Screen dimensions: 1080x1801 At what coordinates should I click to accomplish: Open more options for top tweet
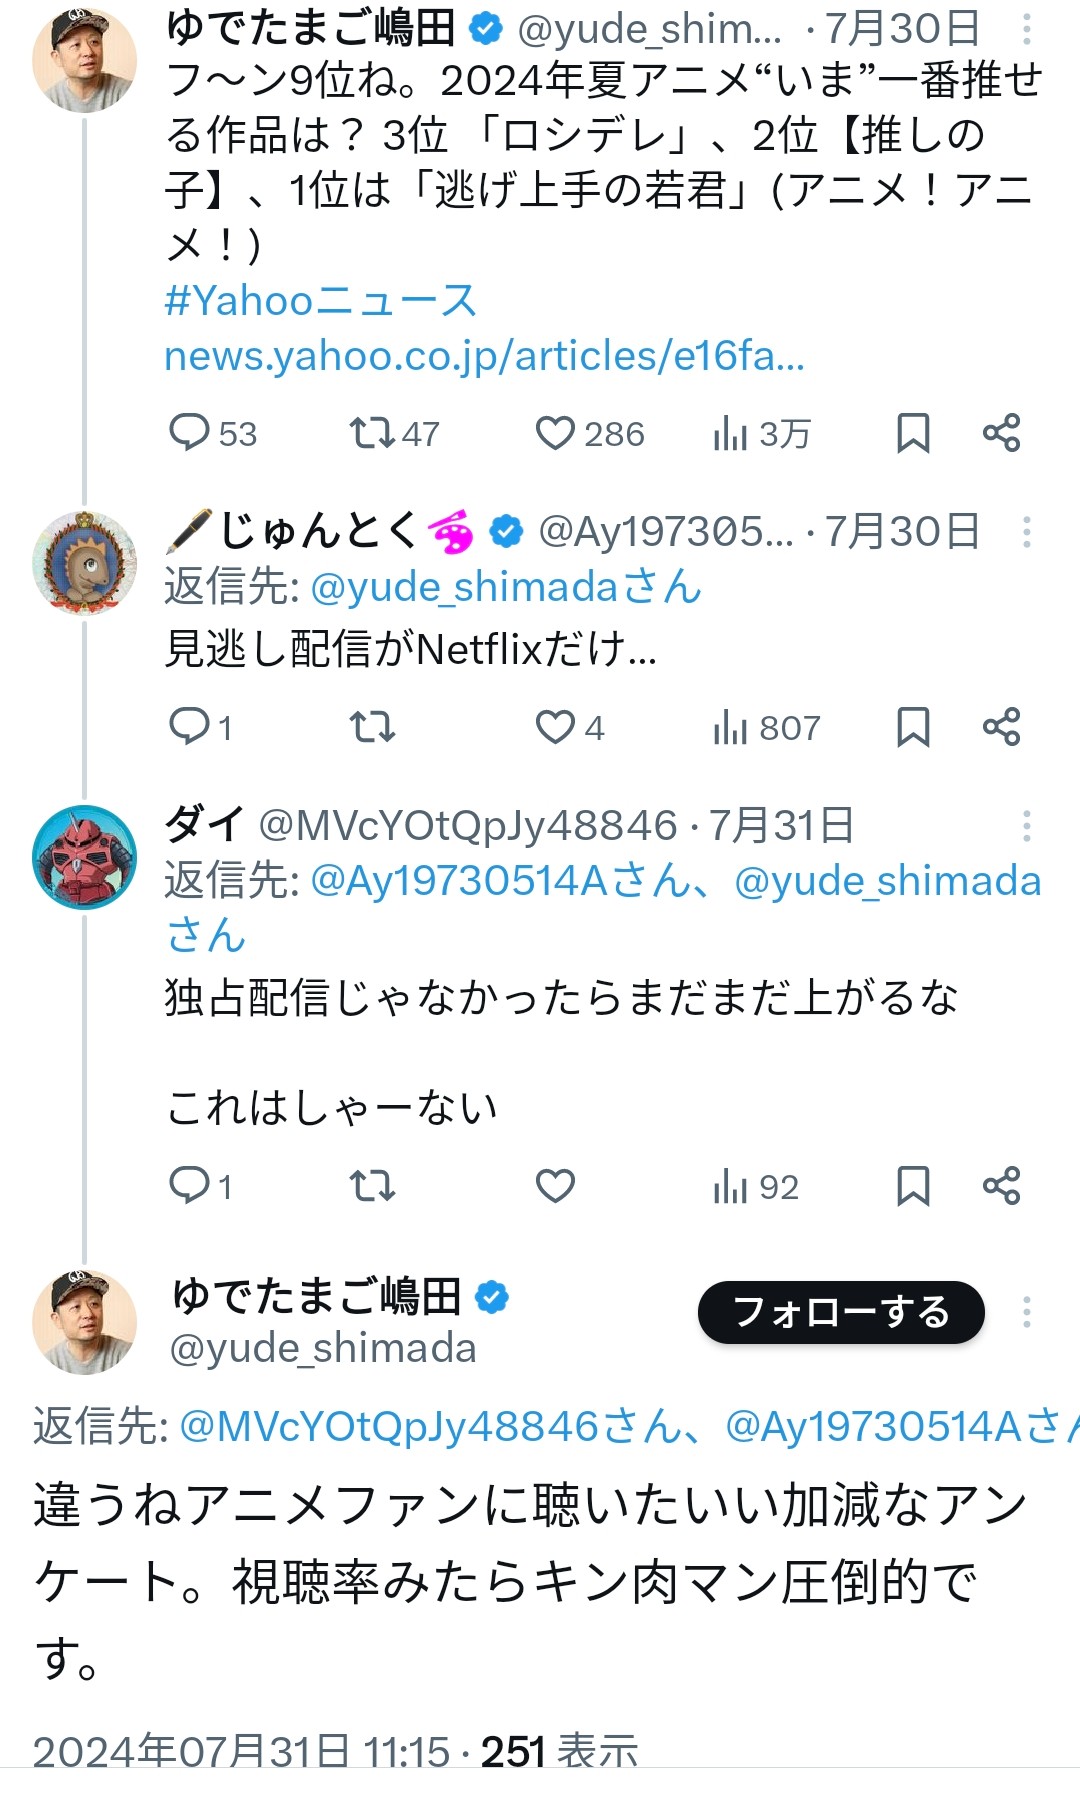[1026, 30]
